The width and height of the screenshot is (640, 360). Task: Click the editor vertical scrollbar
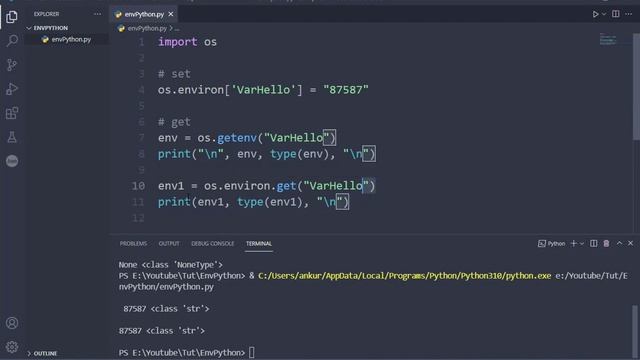point(636,87)
